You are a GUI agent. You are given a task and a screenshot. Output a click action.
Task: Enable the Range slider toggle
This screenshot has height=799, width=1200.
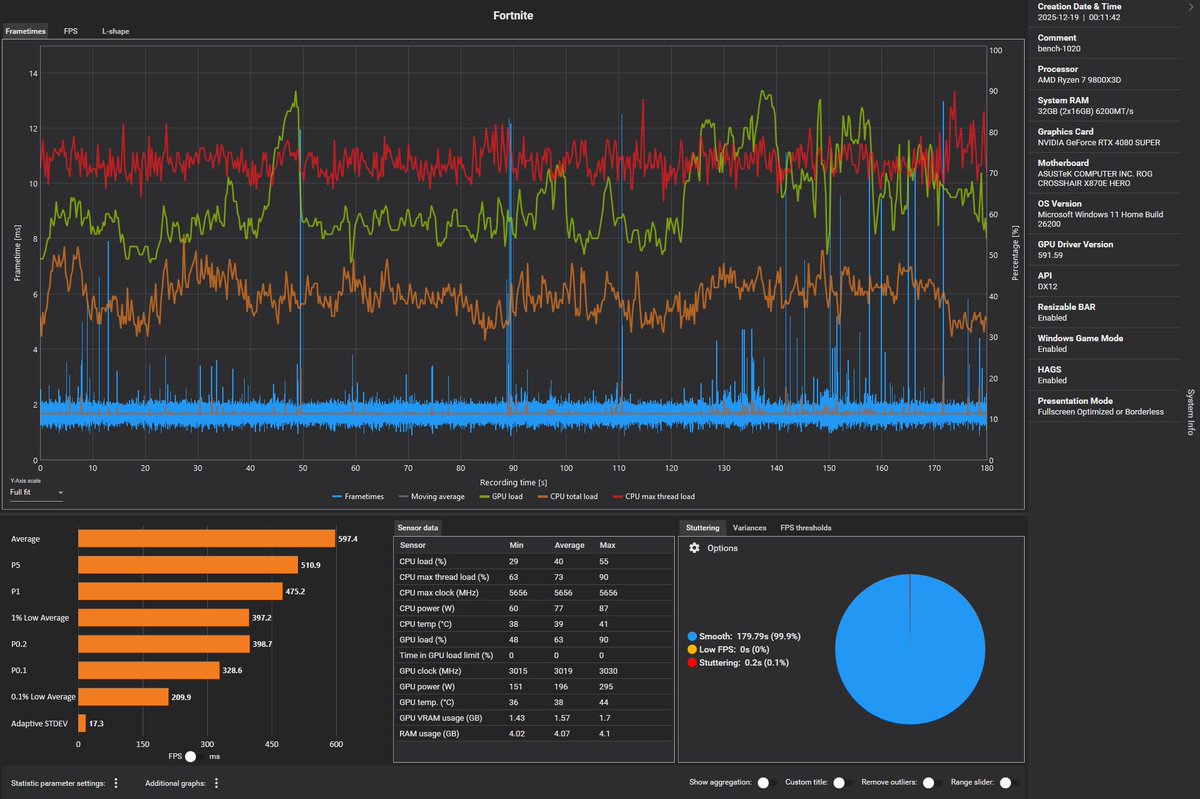click(1010, 783)
